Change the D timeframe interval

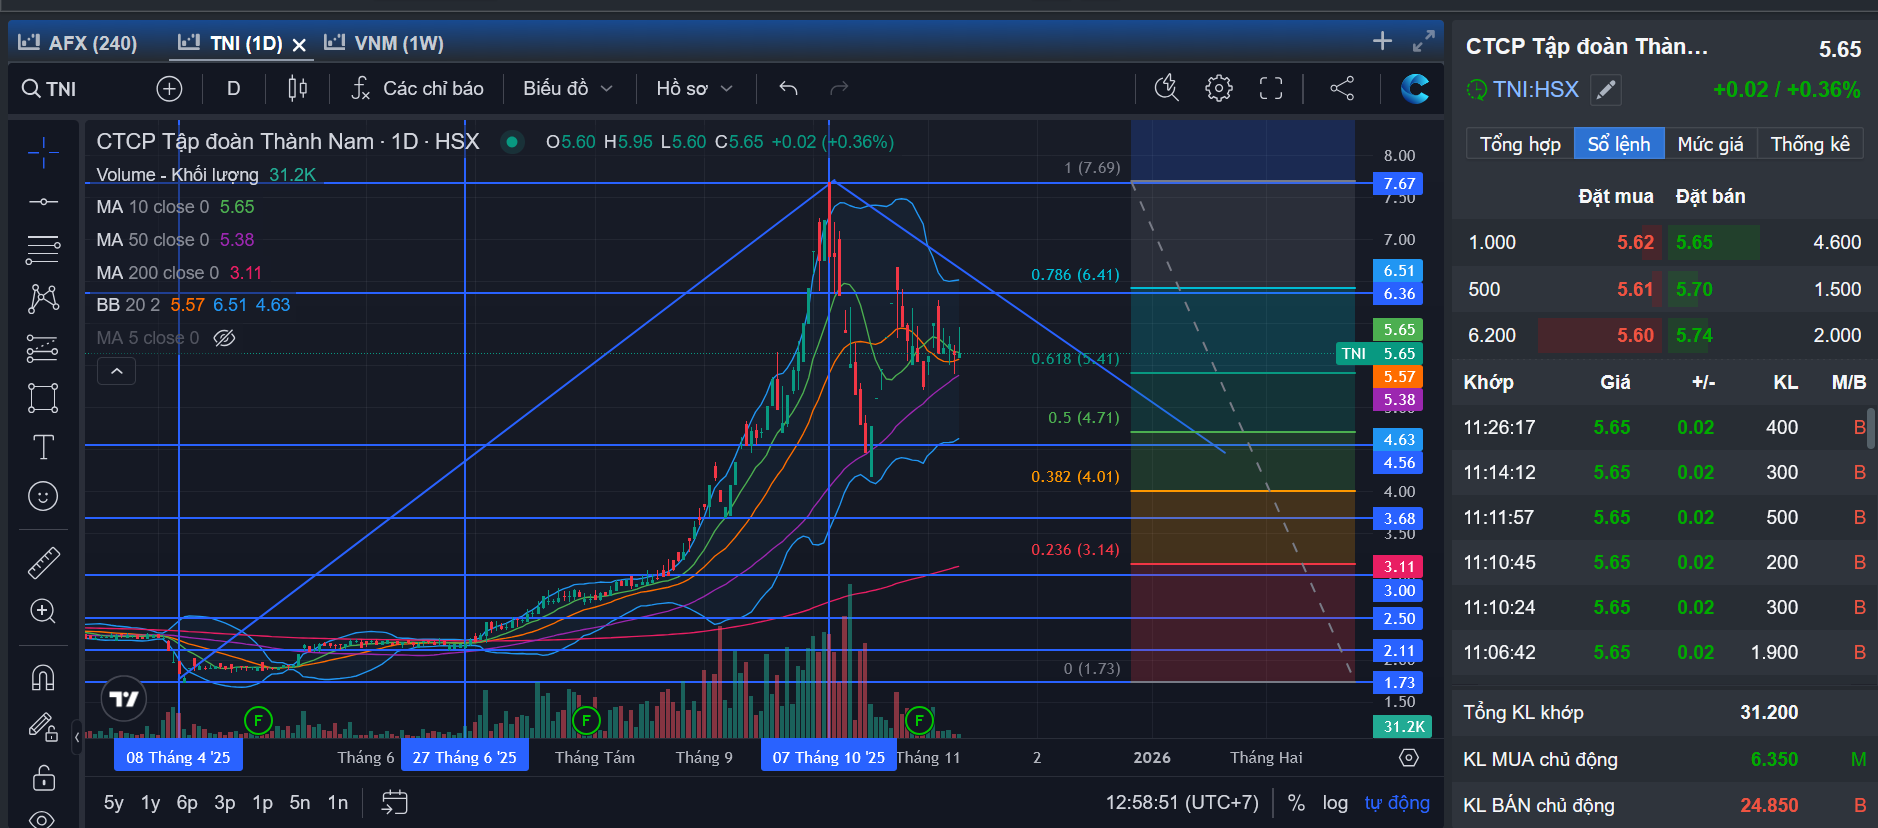click(233, 89)
